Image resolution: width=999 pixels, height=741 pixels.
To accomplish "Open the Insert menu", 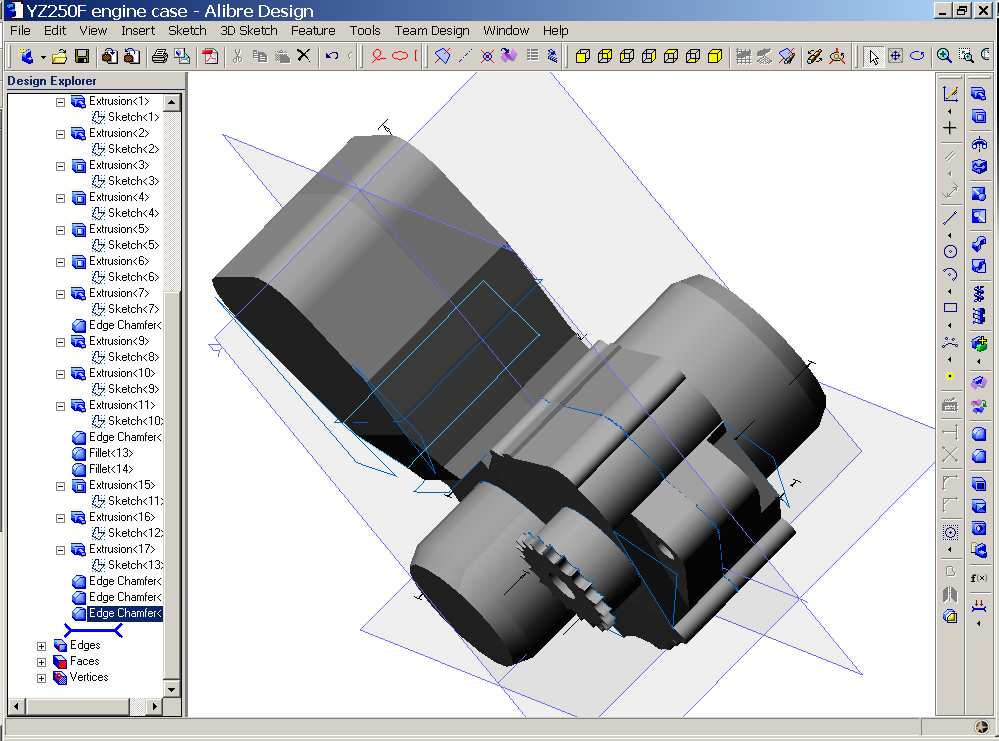I will (x=138, y=31).
